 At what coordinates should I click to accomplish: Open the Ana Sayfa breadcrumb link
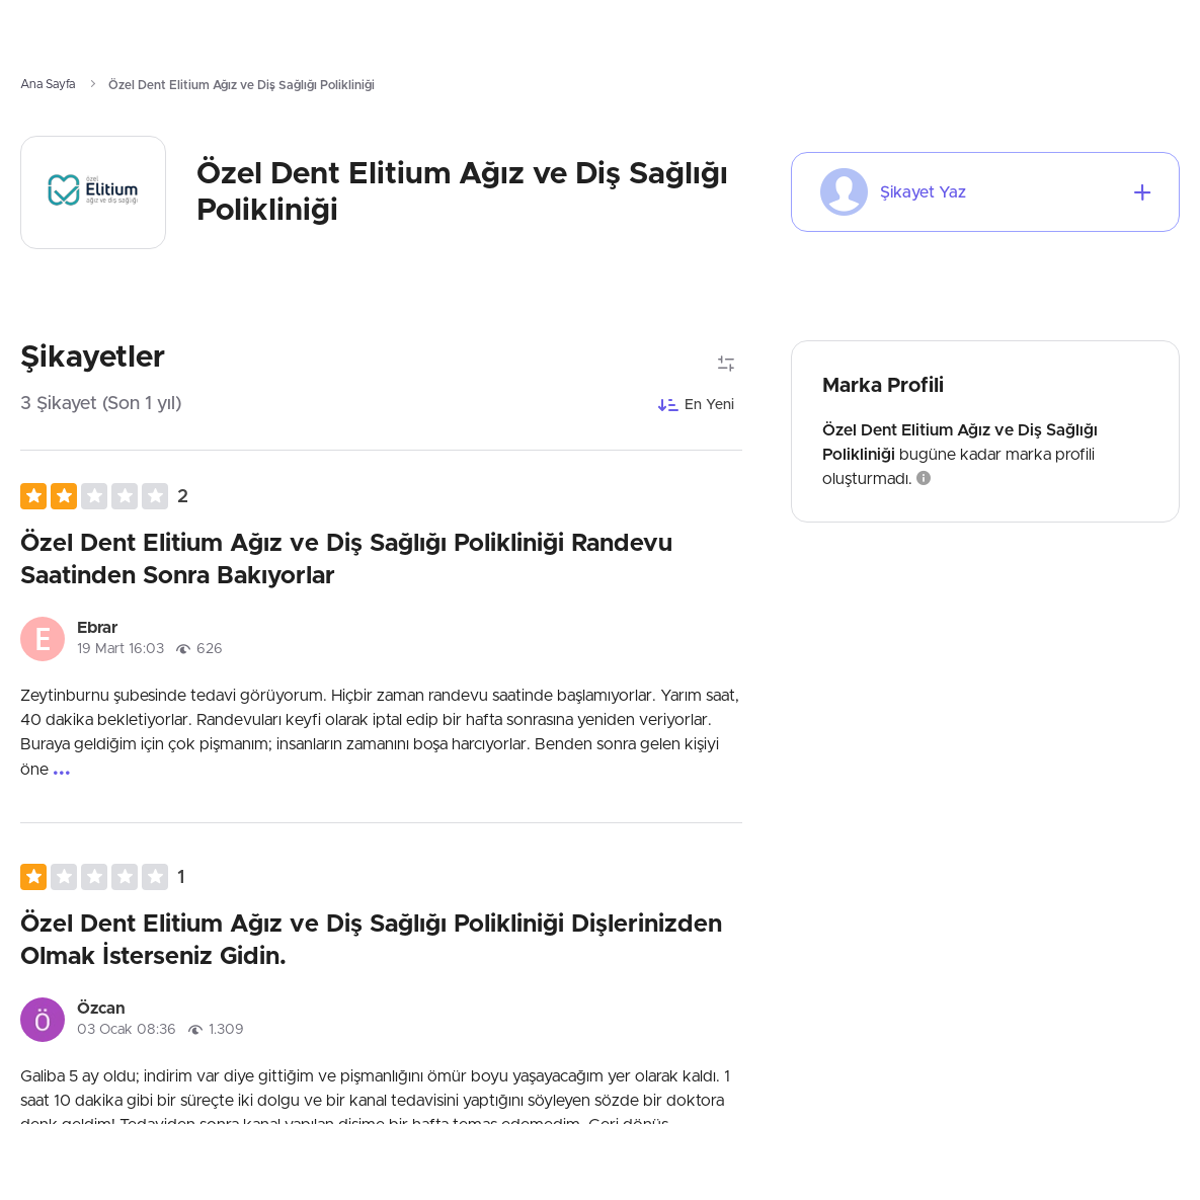[48, 84]
